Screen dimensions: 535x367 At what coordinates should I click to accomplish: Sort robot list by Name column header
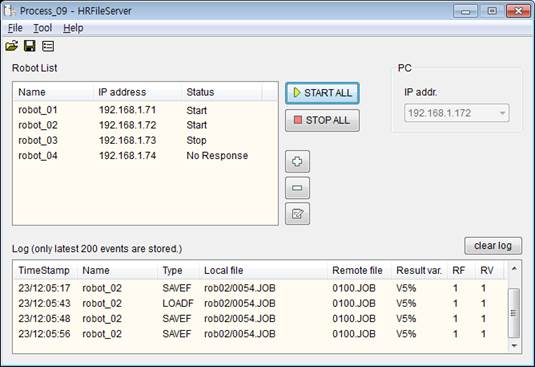[x=53, y=92]
